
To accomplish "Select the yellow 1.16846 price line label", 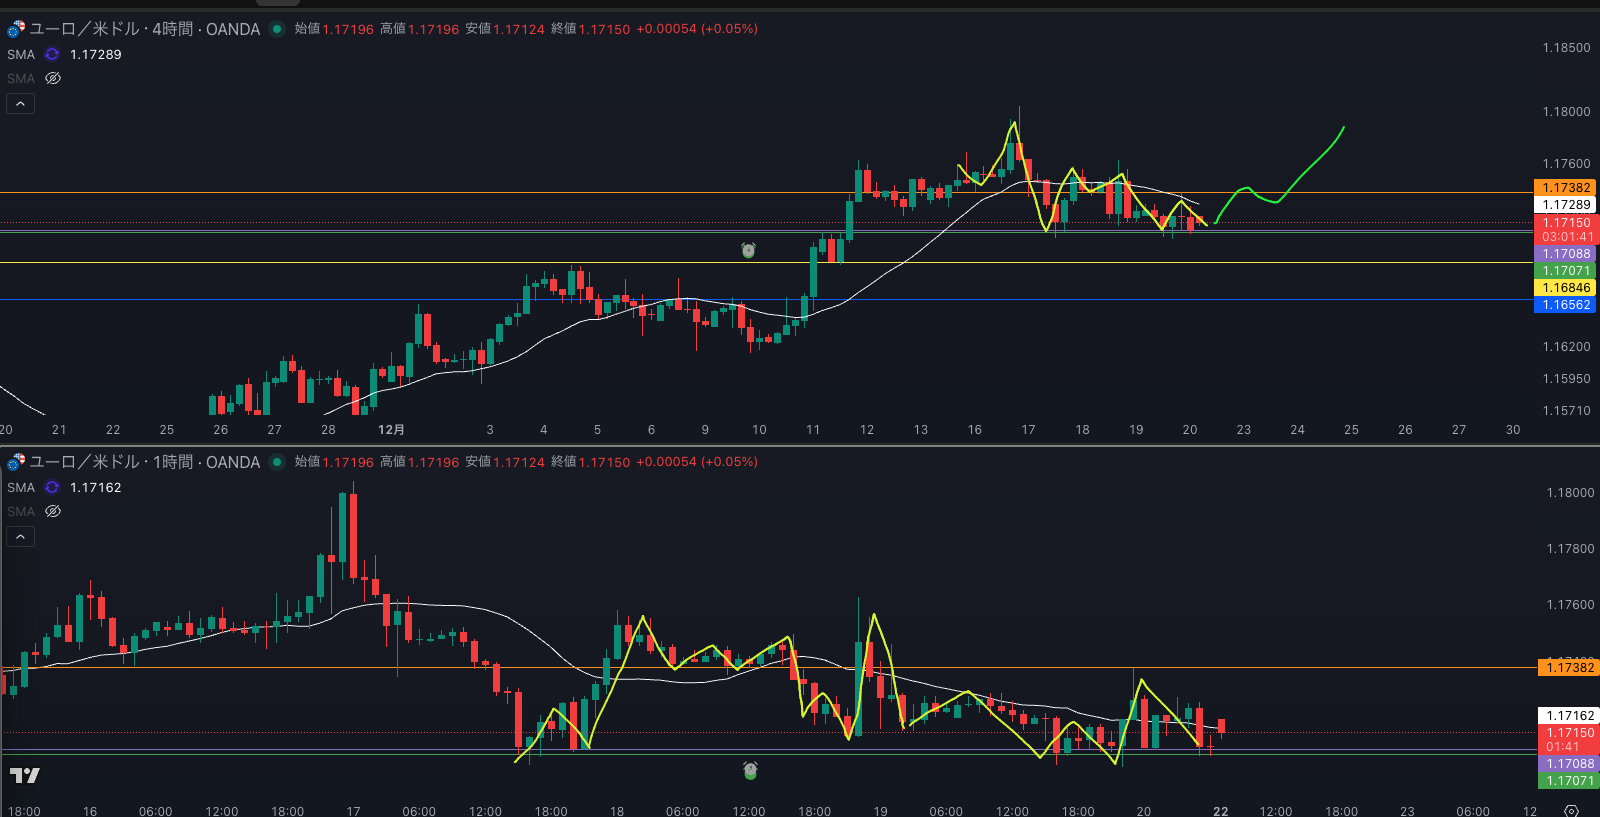I will [x=1565, y=288].
